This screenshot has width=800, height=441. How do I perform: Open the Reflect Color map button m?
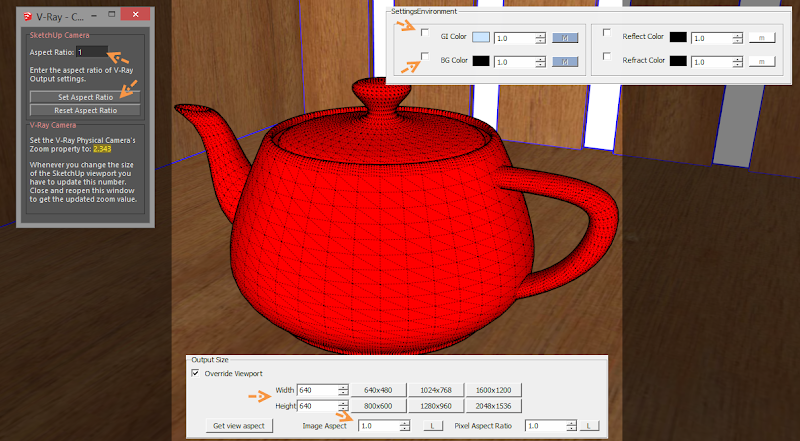point(762,38)
